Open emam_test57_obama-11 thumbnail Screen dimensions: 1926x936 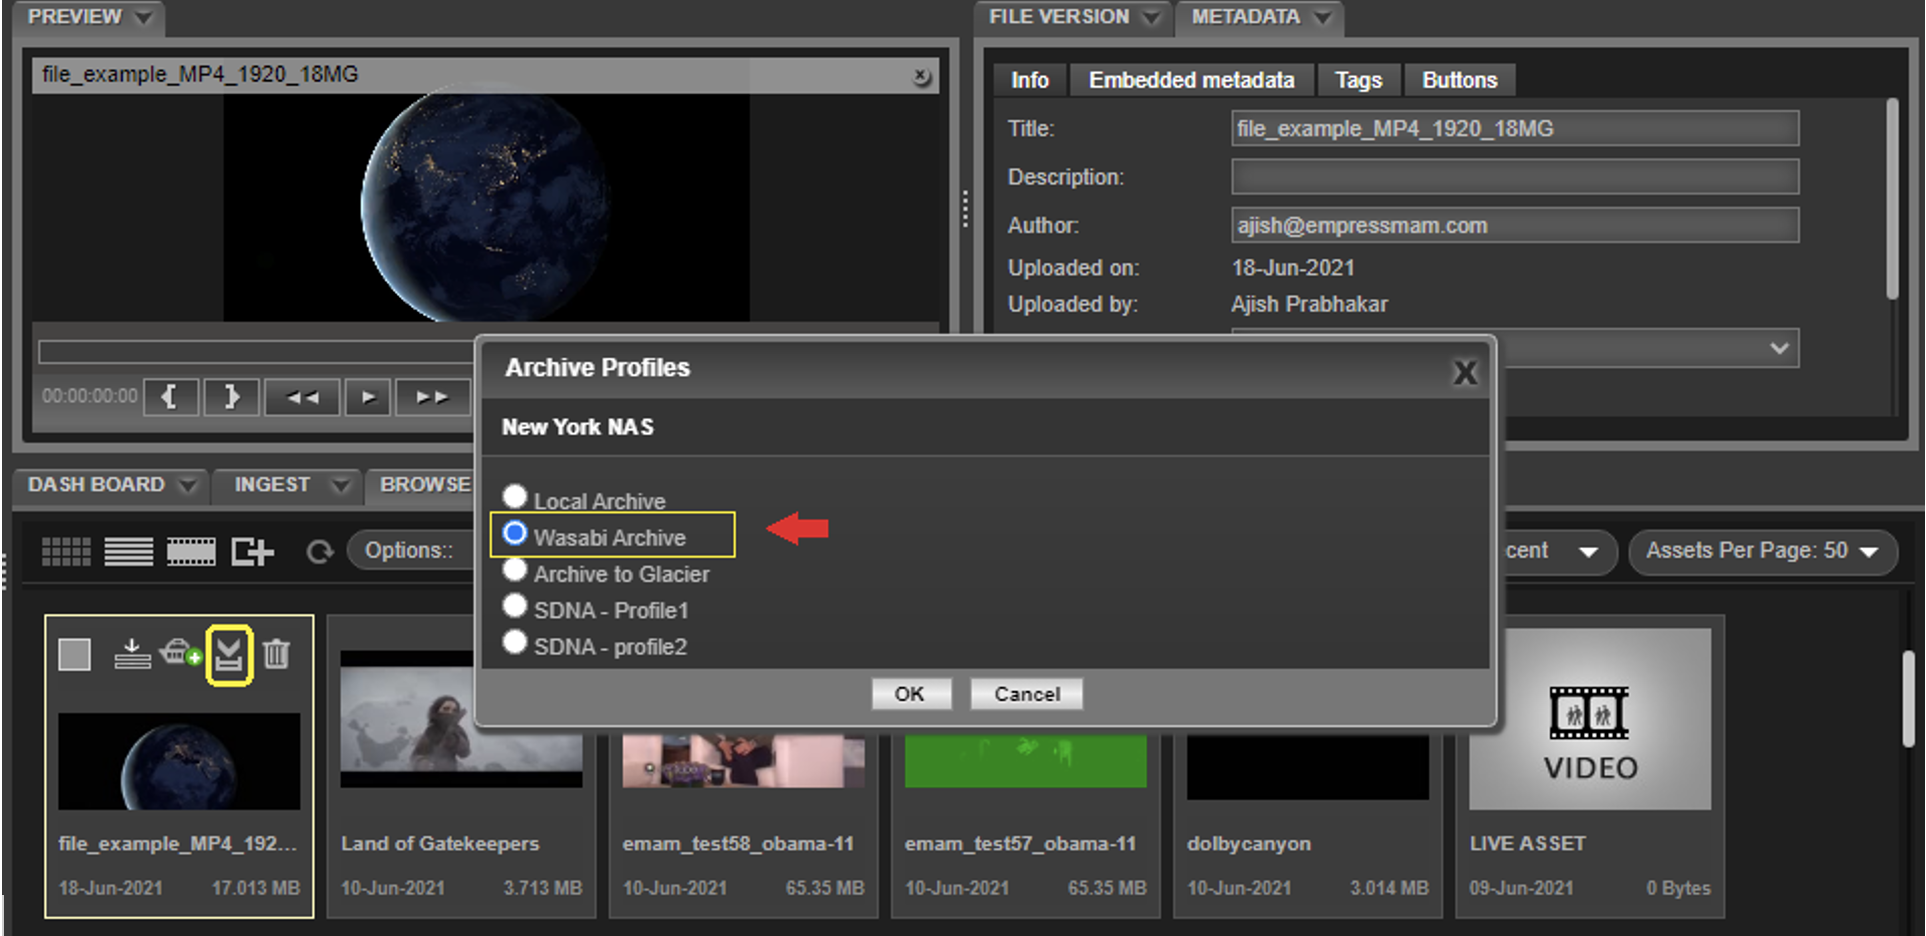click(x=1025, y=761)
